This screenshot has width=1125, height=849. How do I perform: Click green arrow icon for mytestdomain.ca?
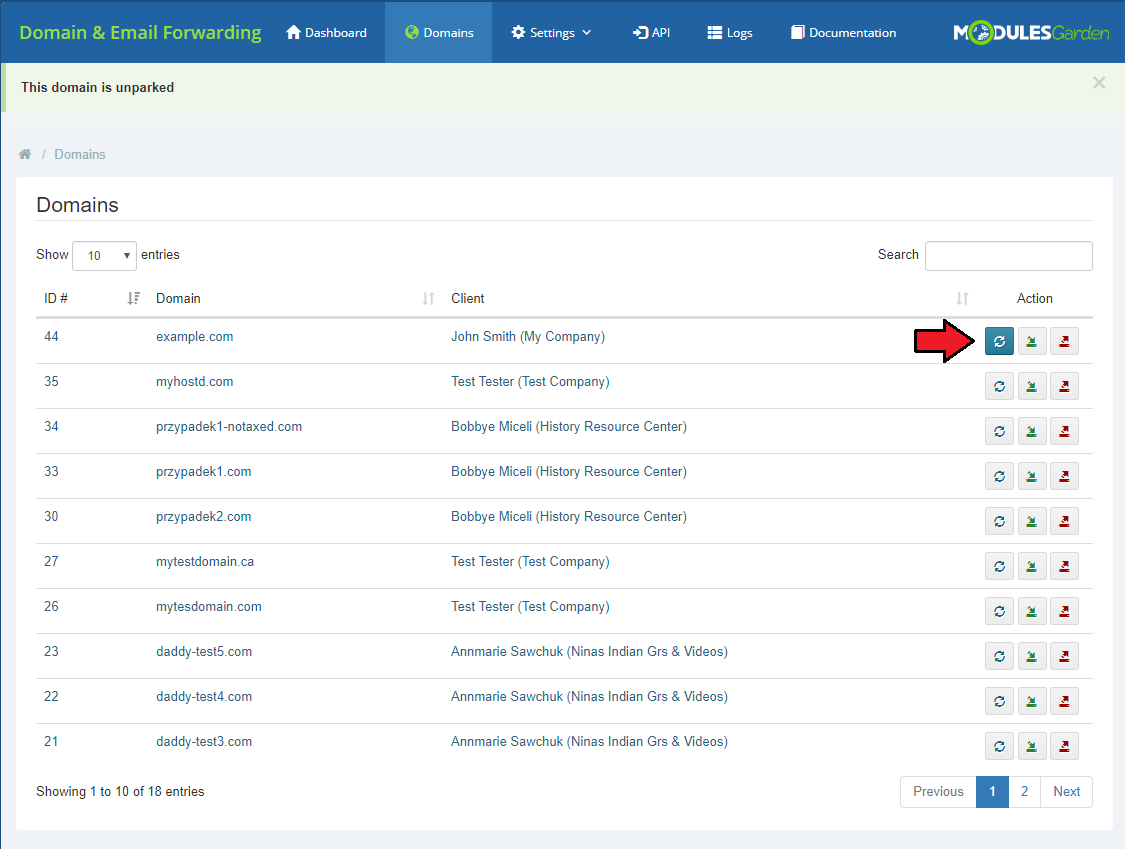click(x=1032, y=566)
